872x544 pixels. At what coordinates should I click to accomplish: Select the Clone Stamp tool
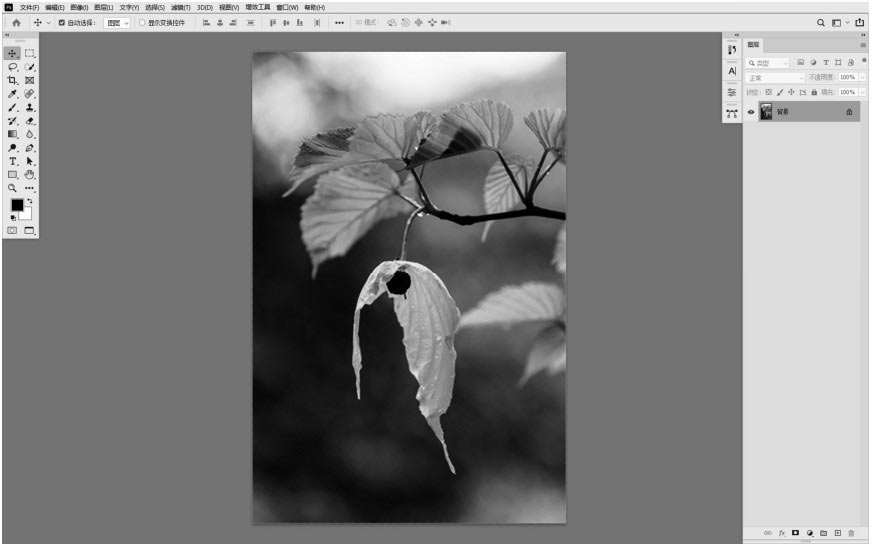pyautogui.click(x=29, y=107)
